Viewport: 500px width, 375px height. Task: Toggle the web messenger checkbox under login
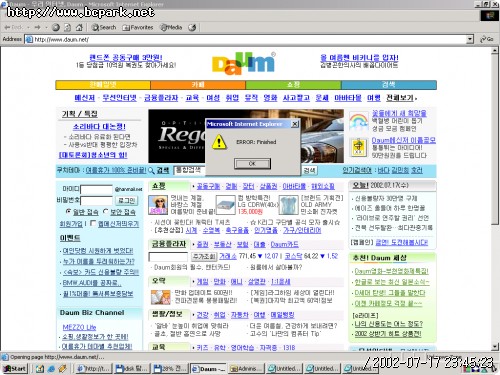tap(93, 223)
